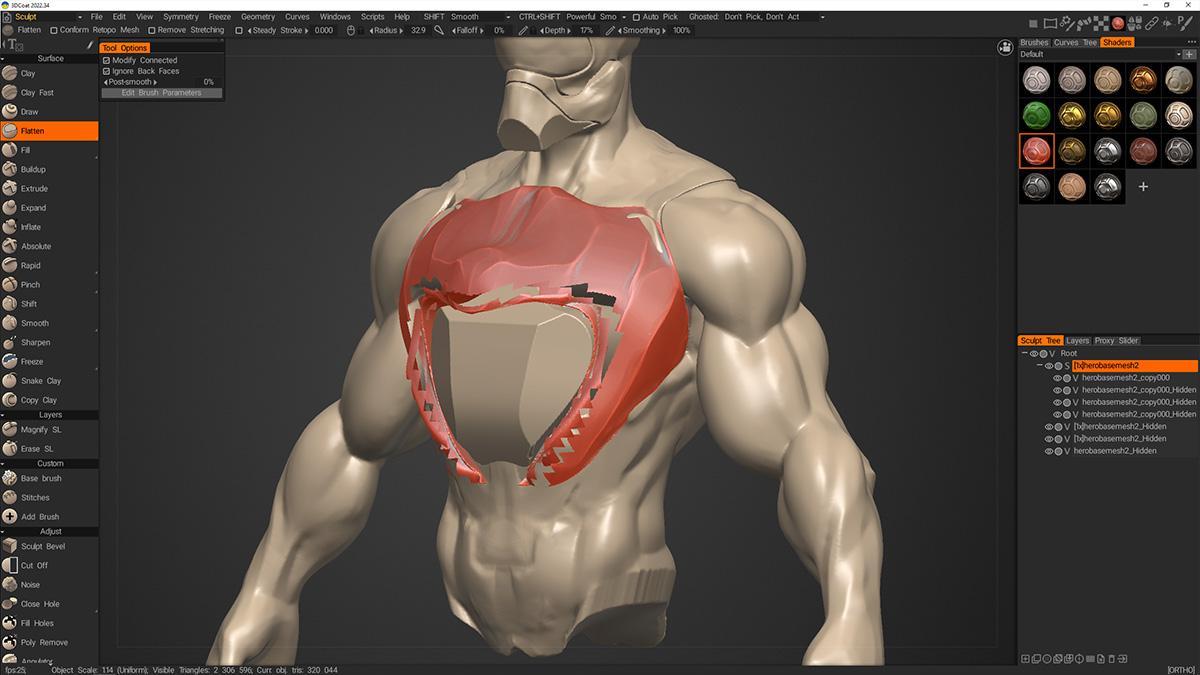Screen dimensions: 1200x675
Task: Select the Fill brush
Action: pyautogui.click(x=49, y=150)
